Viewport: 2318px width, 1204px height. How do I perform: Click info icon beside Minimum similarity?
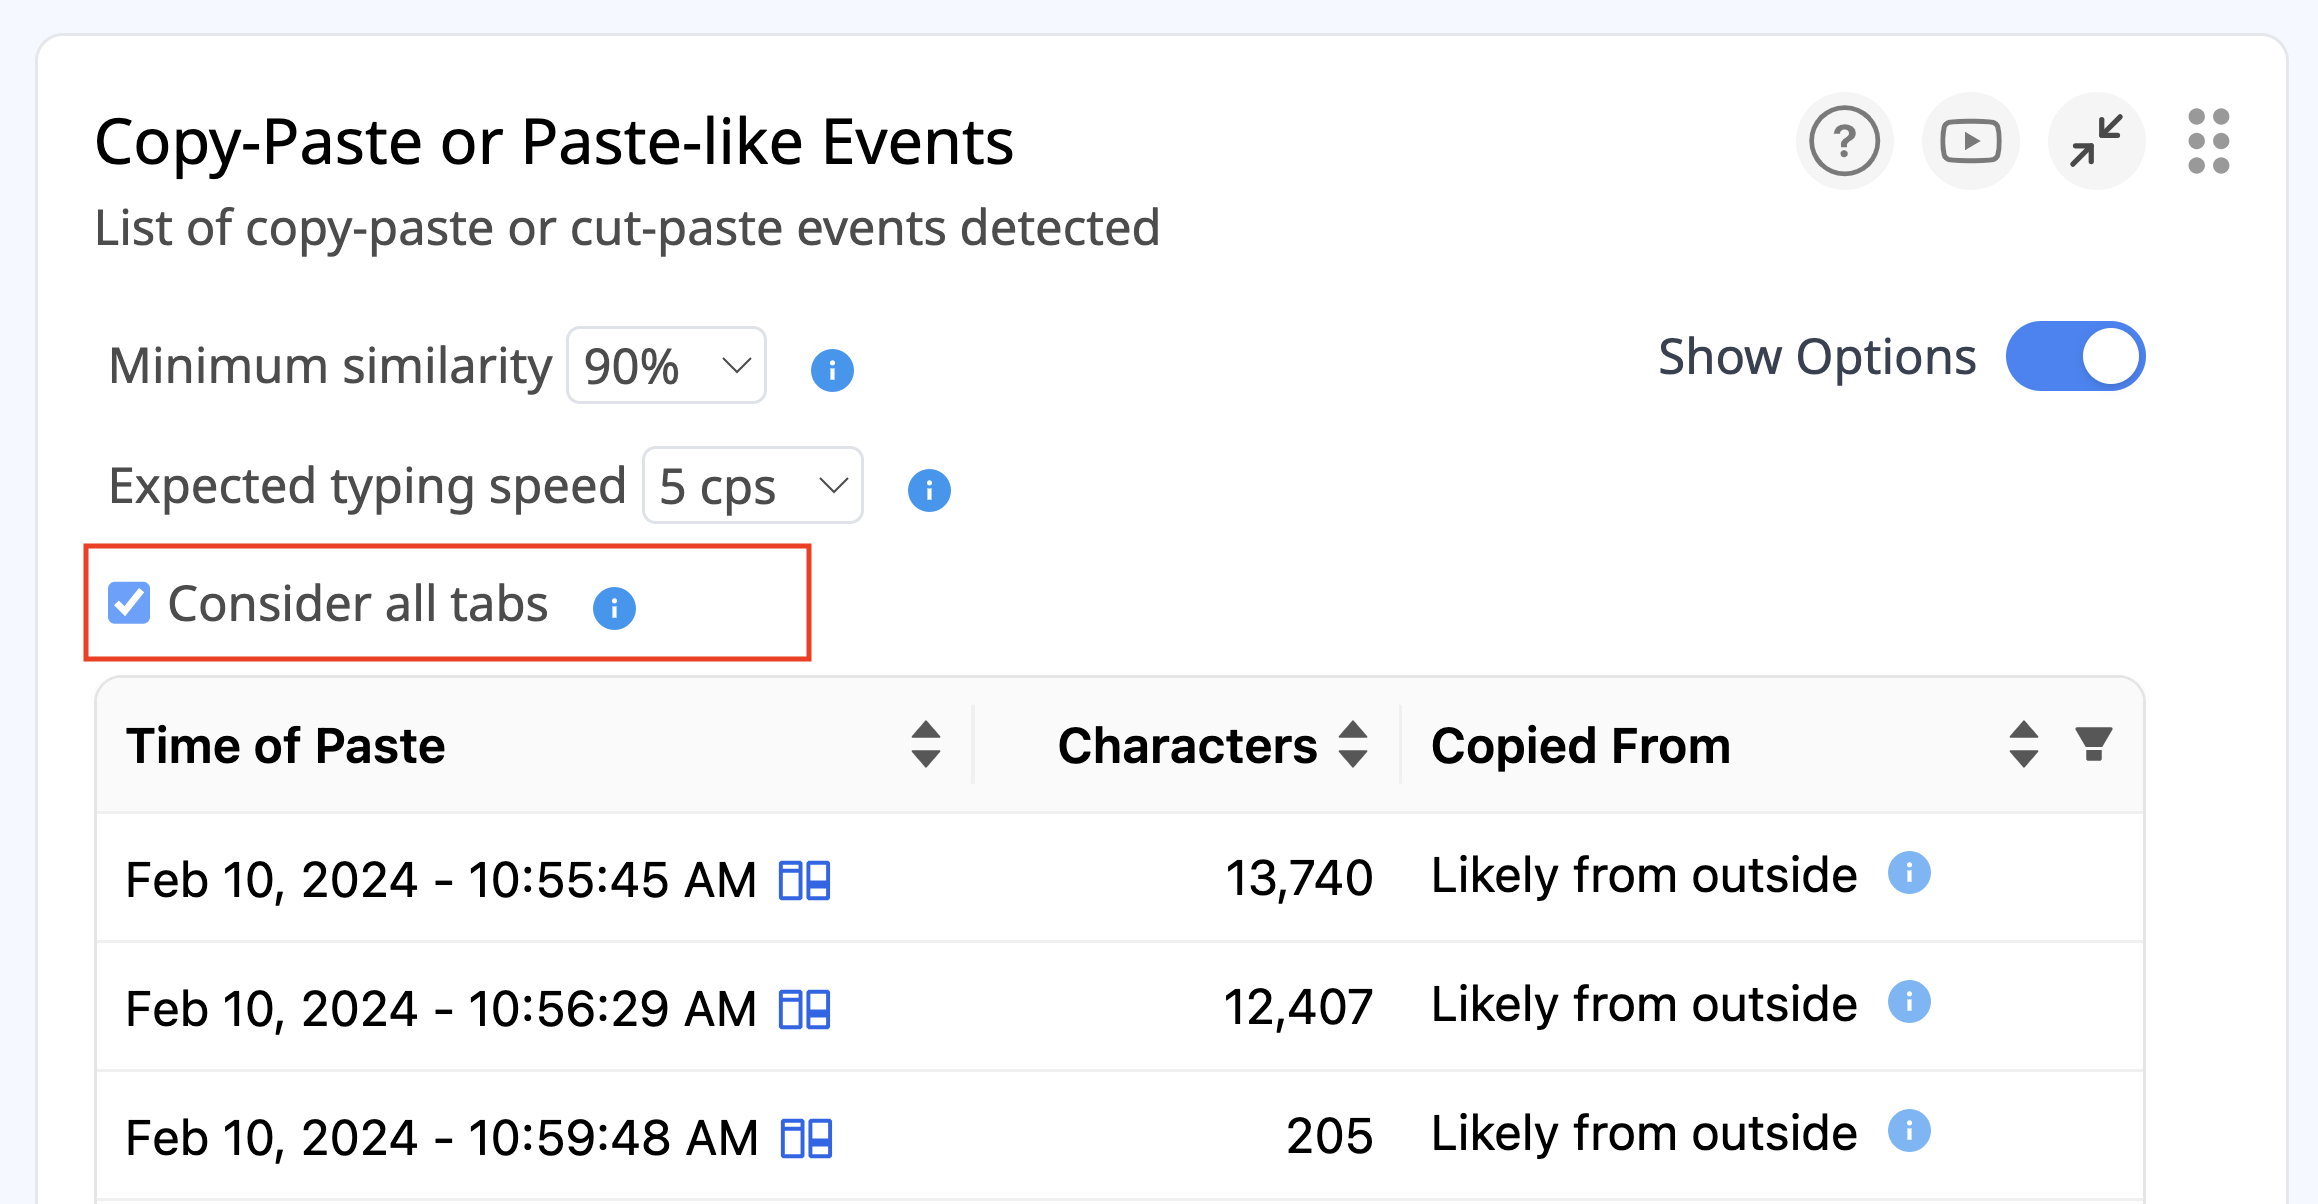pos(831,370)
